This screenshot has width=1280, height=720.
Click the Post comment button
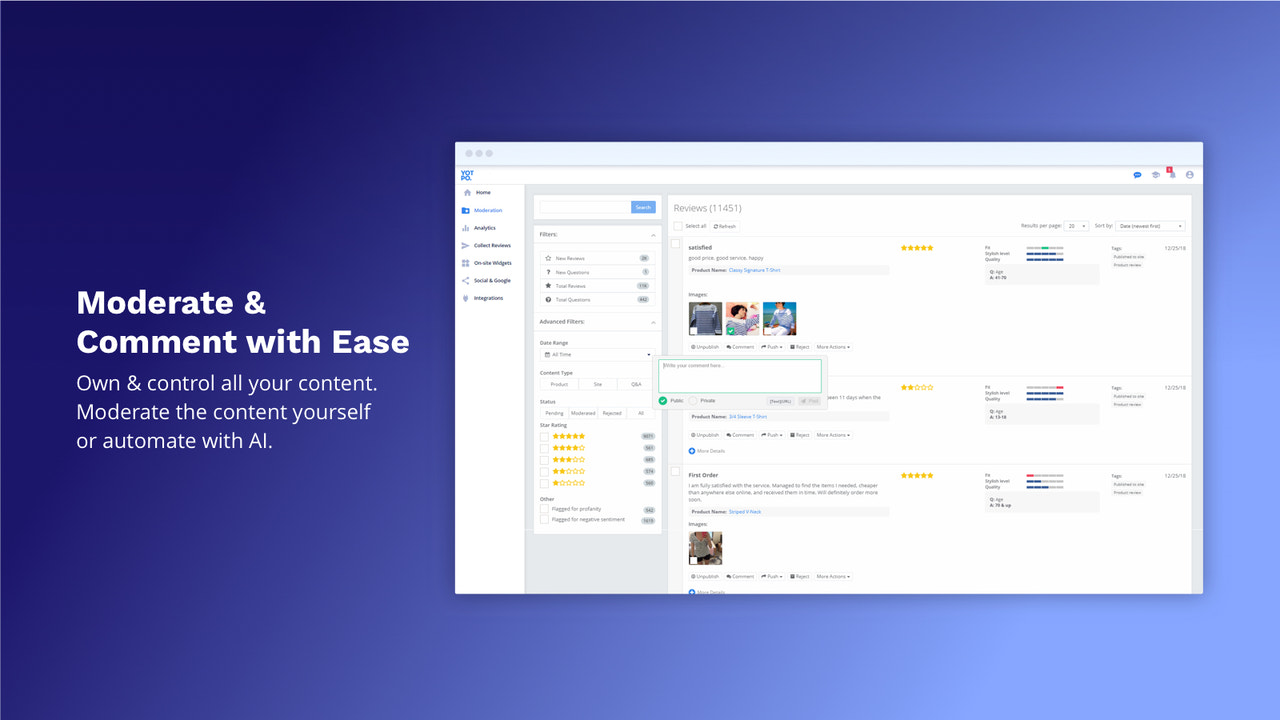click(x=810, y=401)
